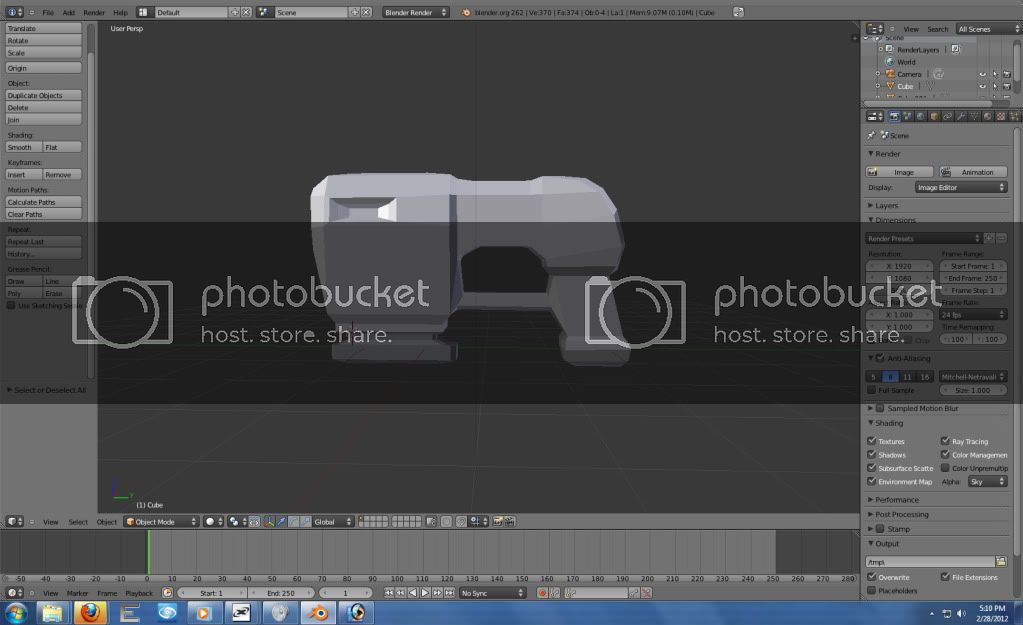Open the Render menu in the top bar
The width and height of the screenshot is (1023, 625).
pos(94,12)
